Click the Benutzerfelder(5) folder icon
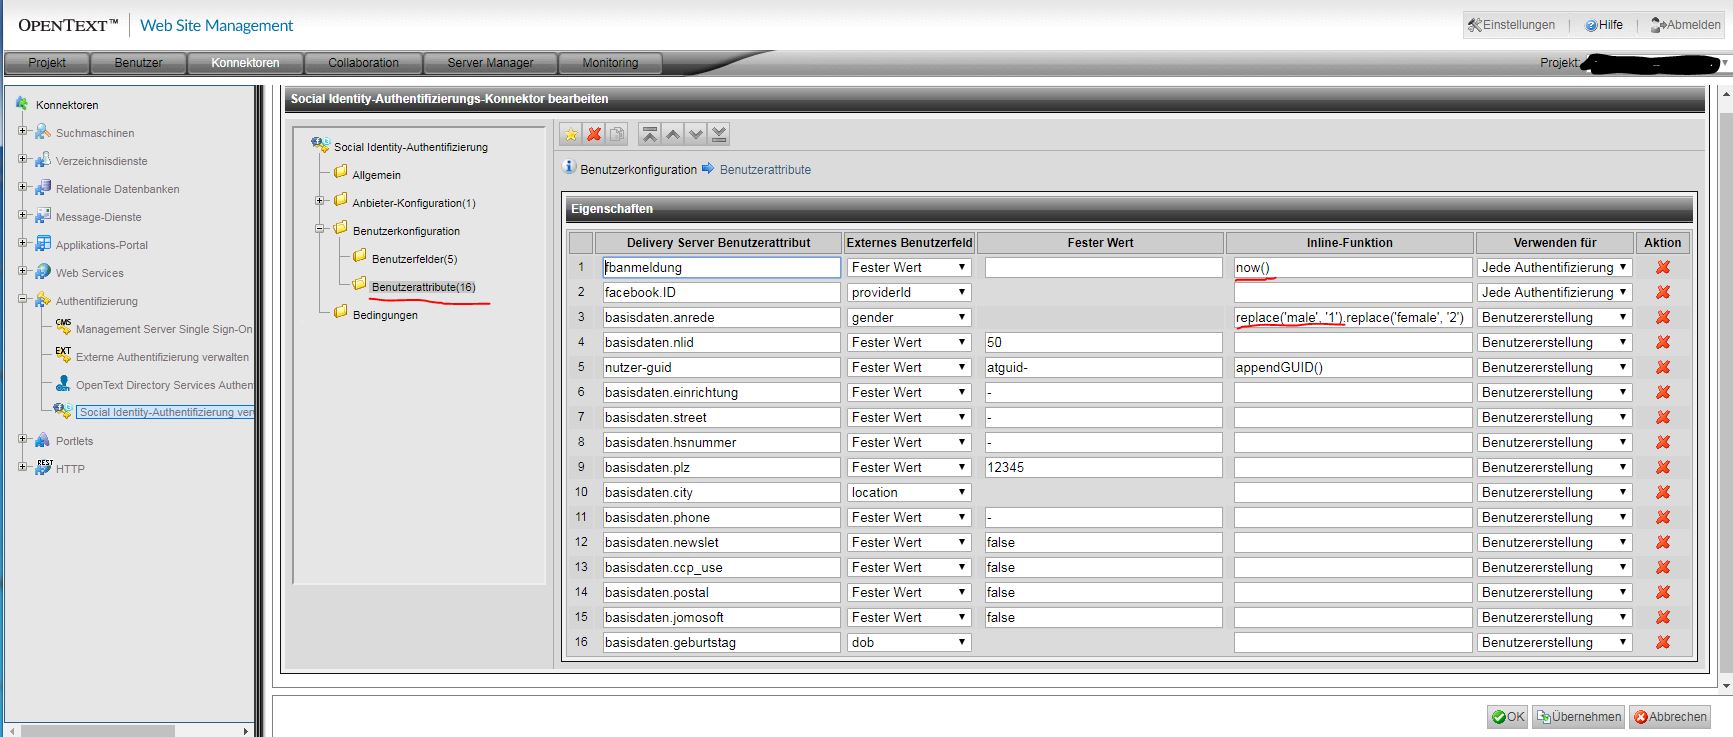This screenshot has width=1733, height=737. (359, 257)
